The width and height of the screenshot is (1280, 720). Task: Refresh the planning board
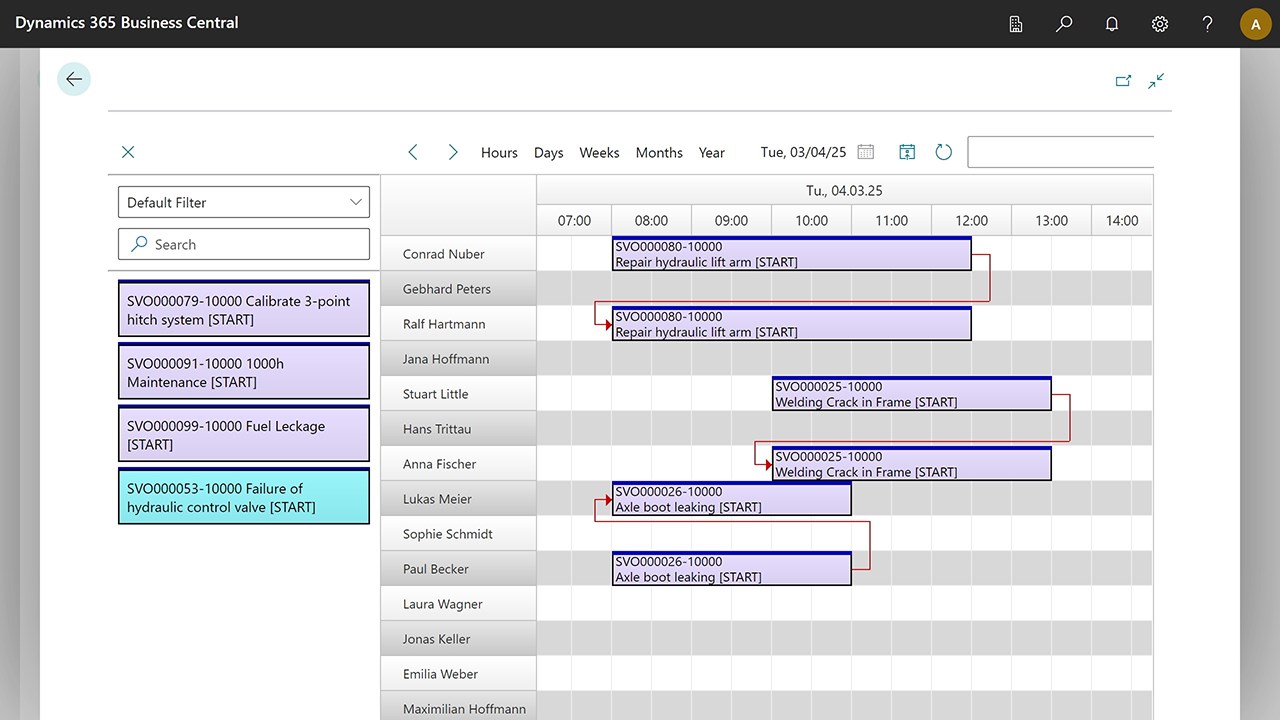[943, 152]
